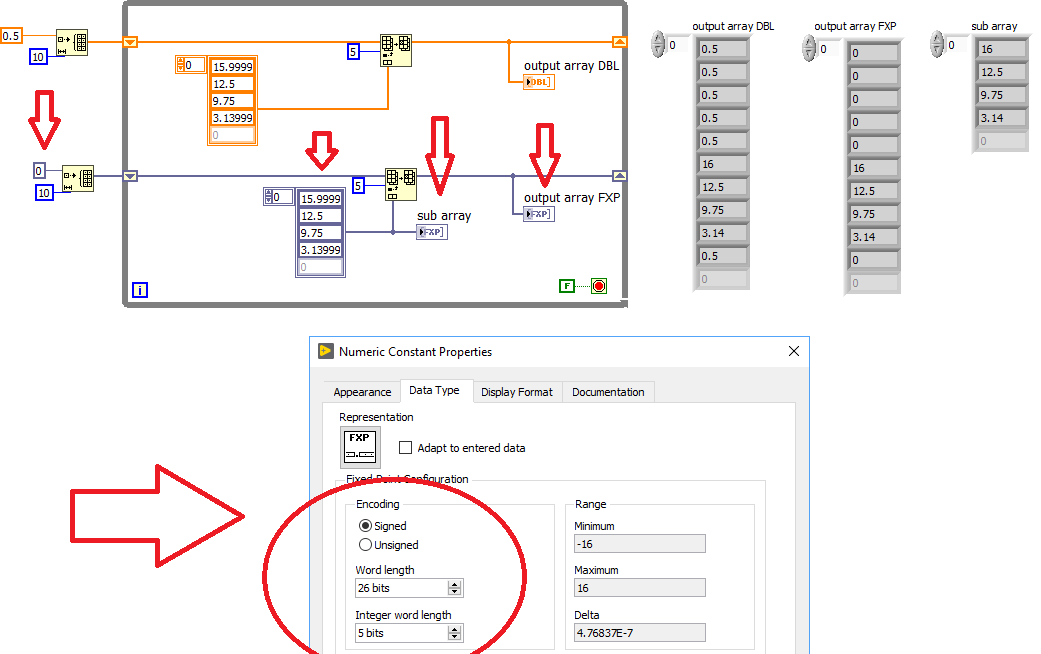This screenshot has width=1041, height=654.
Task: Enable the Adapt to entered data checkbox
Action: click(x=407, y=447)
